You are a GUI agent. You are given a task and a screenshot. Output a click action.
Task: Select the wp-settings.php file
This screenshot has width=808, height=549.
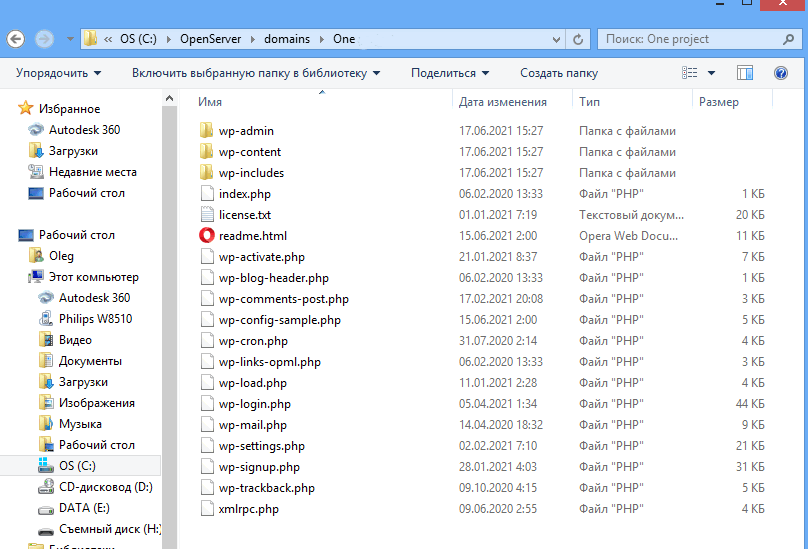[x=261, y=446]
